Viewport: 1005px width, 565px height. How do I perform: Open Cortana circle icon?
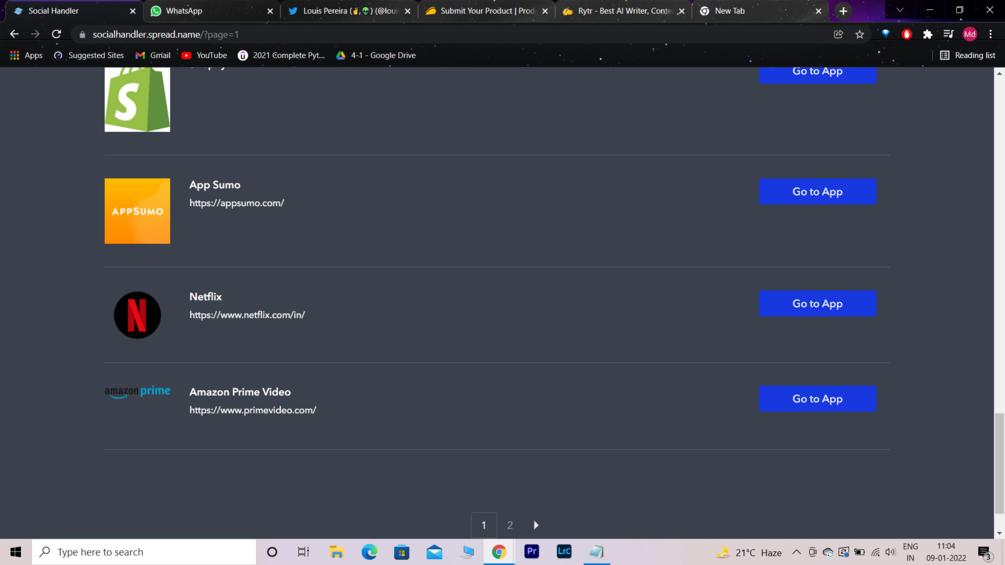(x=272, y=552)
